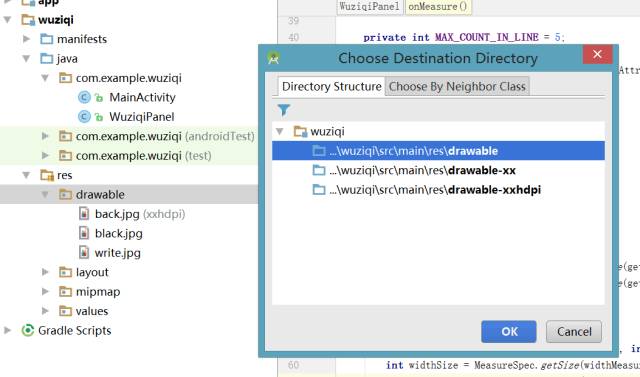Click the MainActivity class icon

pyautogui.click(x=84, y=98)
